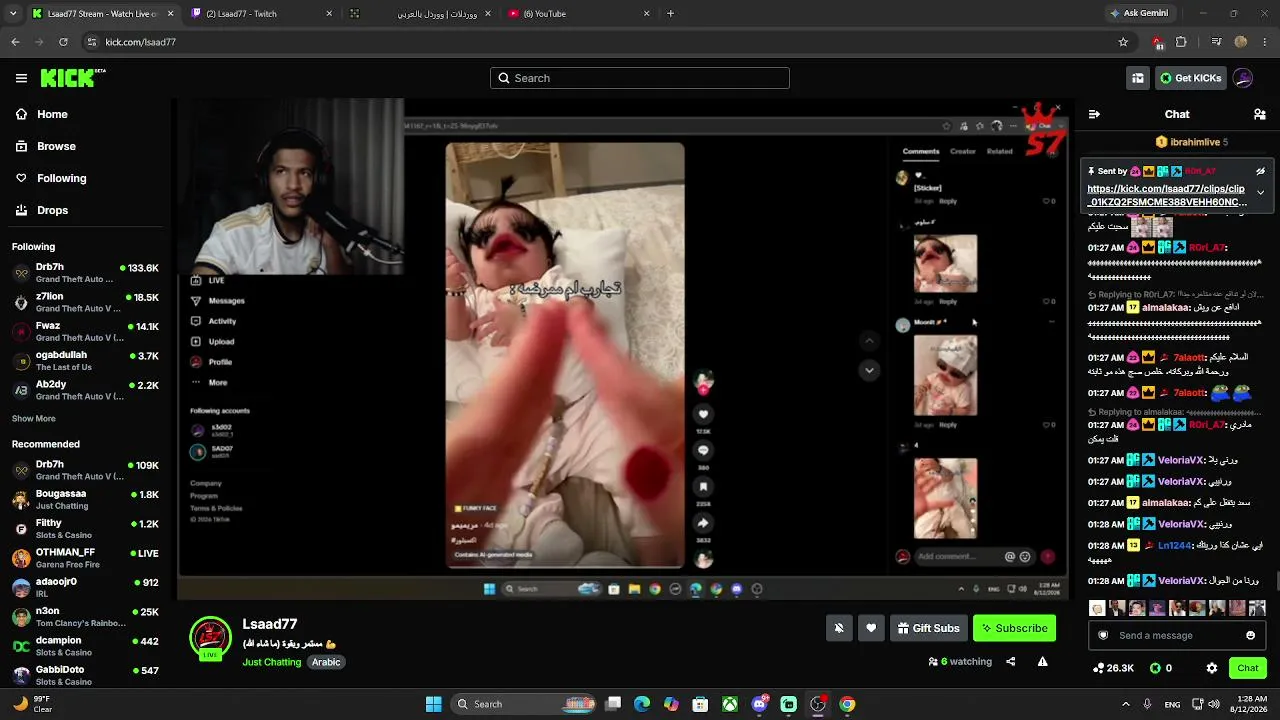
Task: Open taskbar microphone indicator
Action: [x=1147, y=704]
